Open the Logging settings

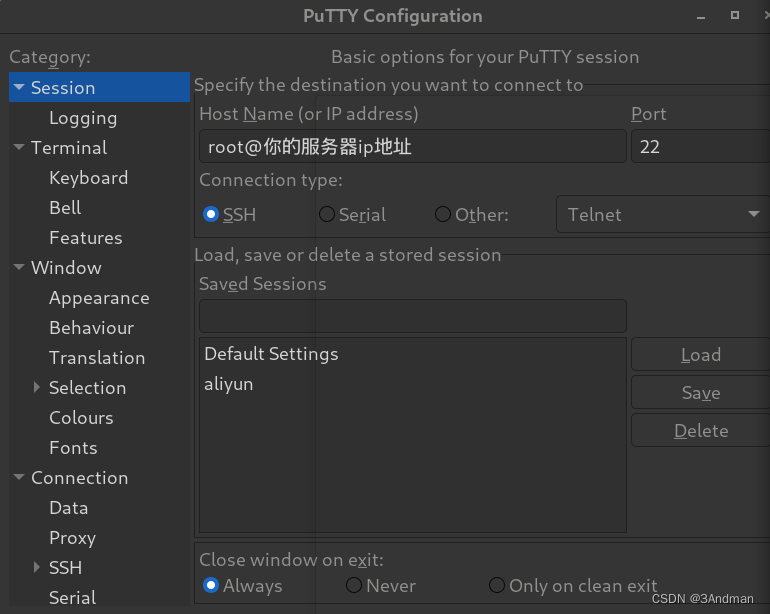tap(83, 118)
